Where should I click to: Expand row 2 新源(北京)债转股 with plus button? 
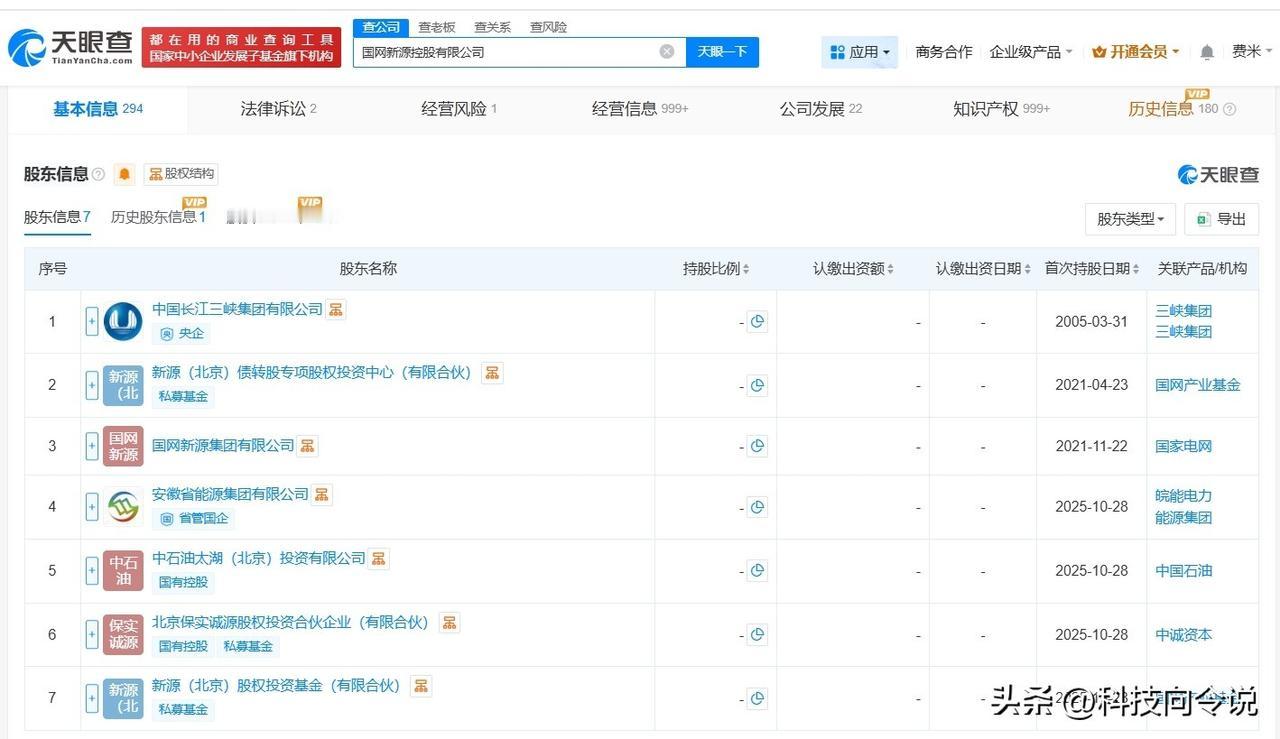click(x=92, y=385)
